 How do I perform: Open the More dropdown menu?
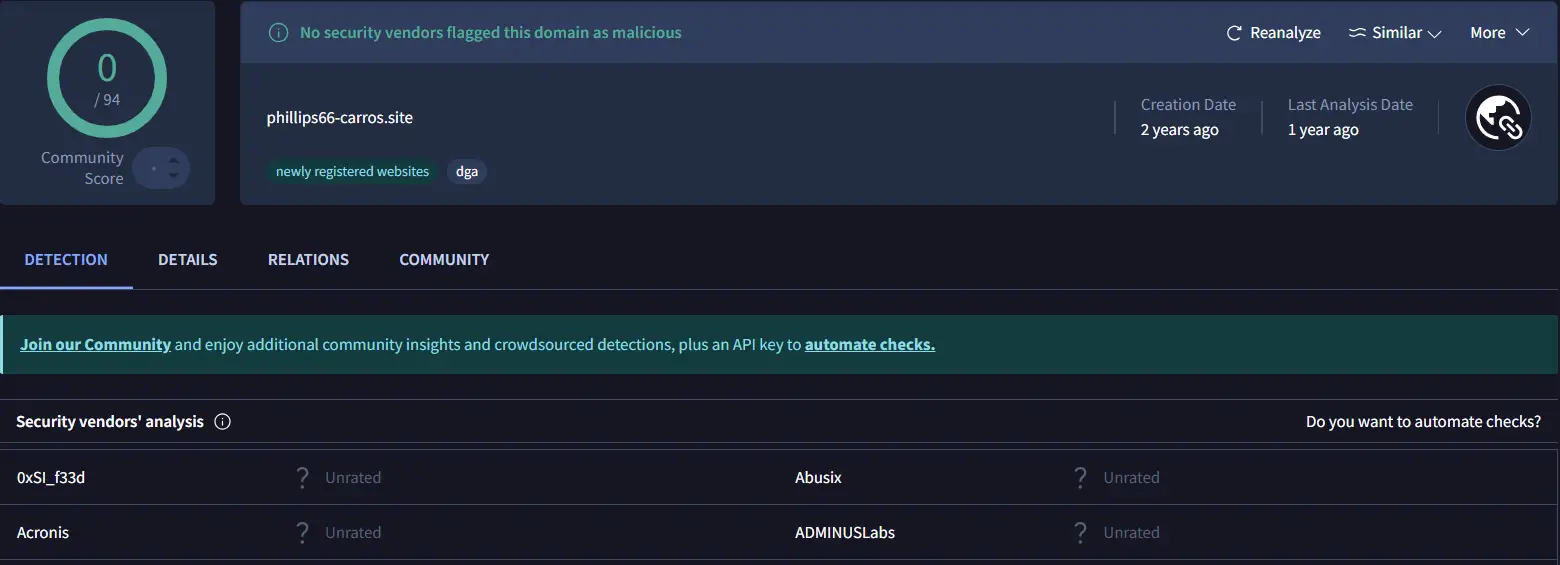(x=1500, y=33)
